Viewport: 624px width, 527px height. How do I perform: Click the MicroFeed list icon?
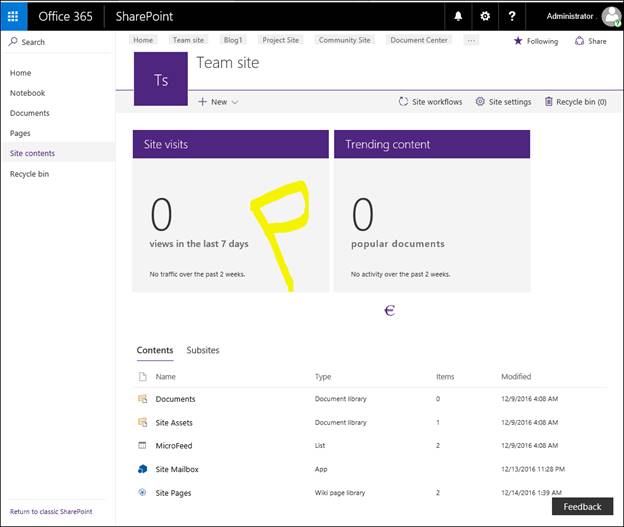[142, 445]
